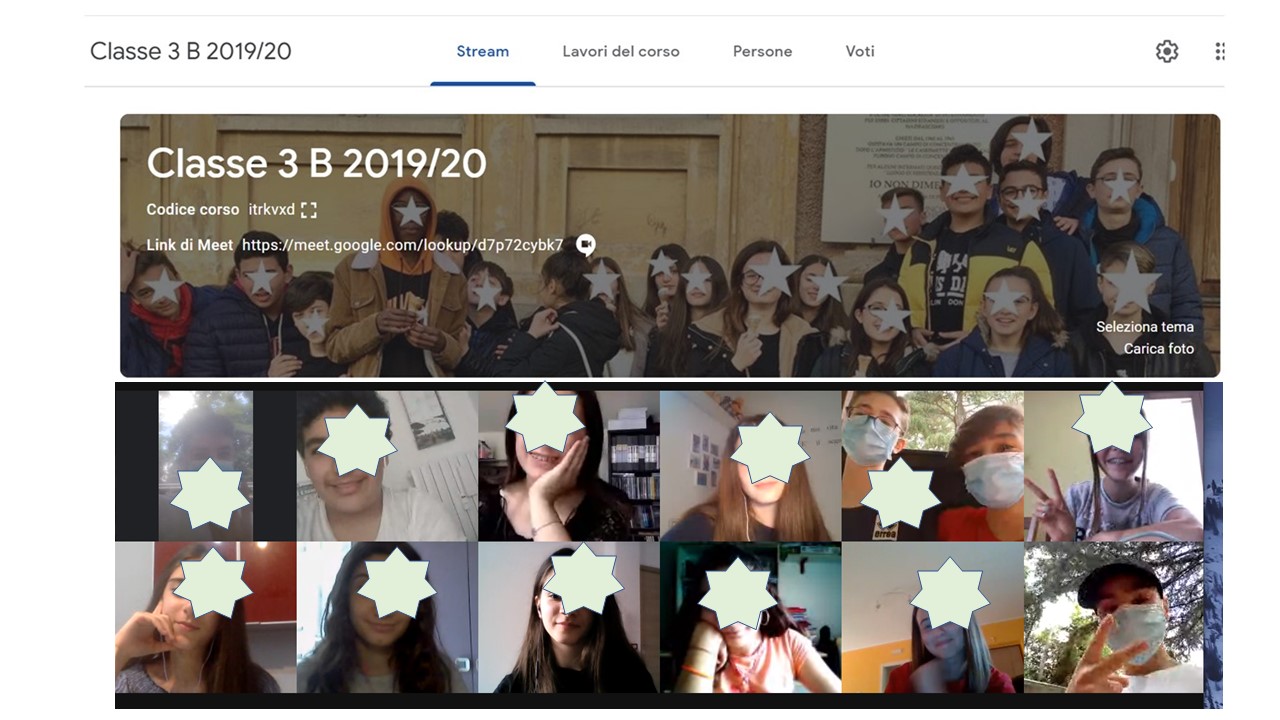The height and width of the screenshot is (720, 1280).
Task: Click the Codice corso label
Action: [193, 210]
